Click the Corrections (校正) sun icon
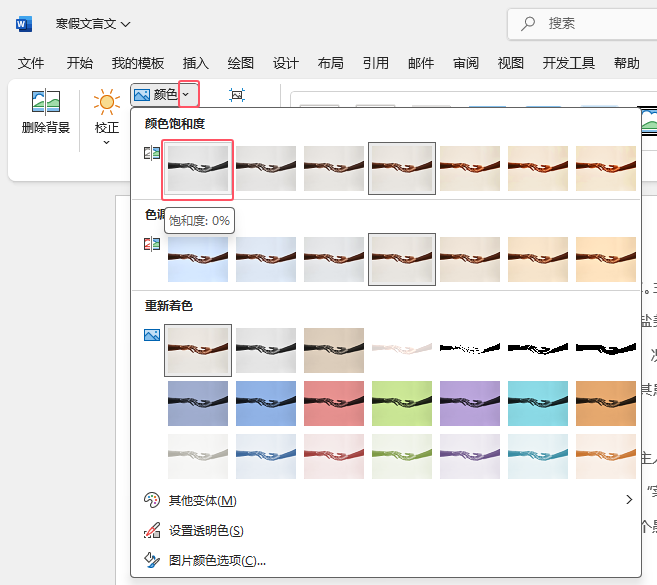Image resolution: width=657 pixels, height=585 pixels. (106, 102)
